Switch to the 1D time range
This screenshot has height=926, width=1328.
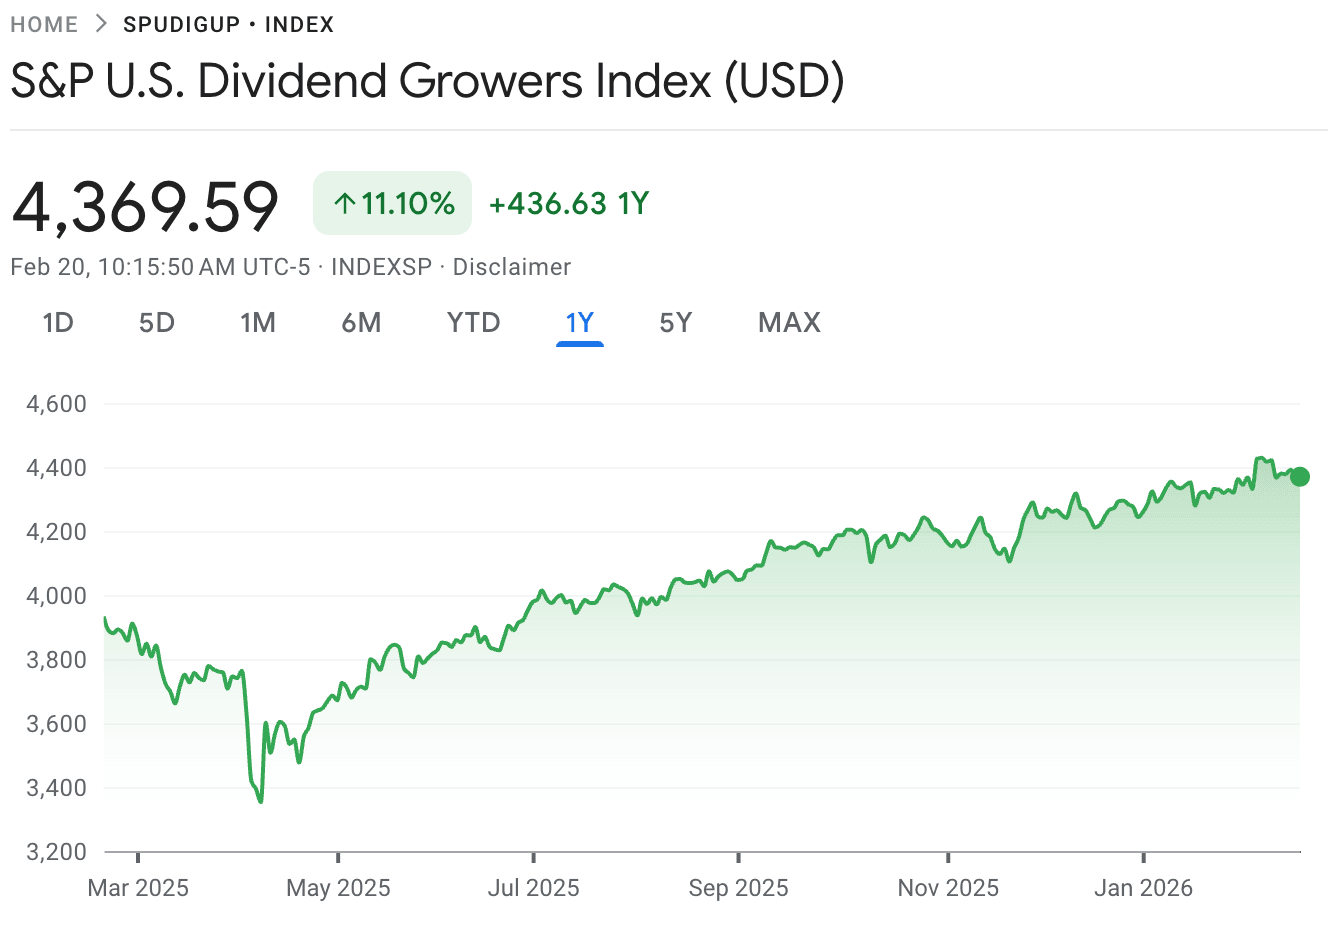[57, 322]
